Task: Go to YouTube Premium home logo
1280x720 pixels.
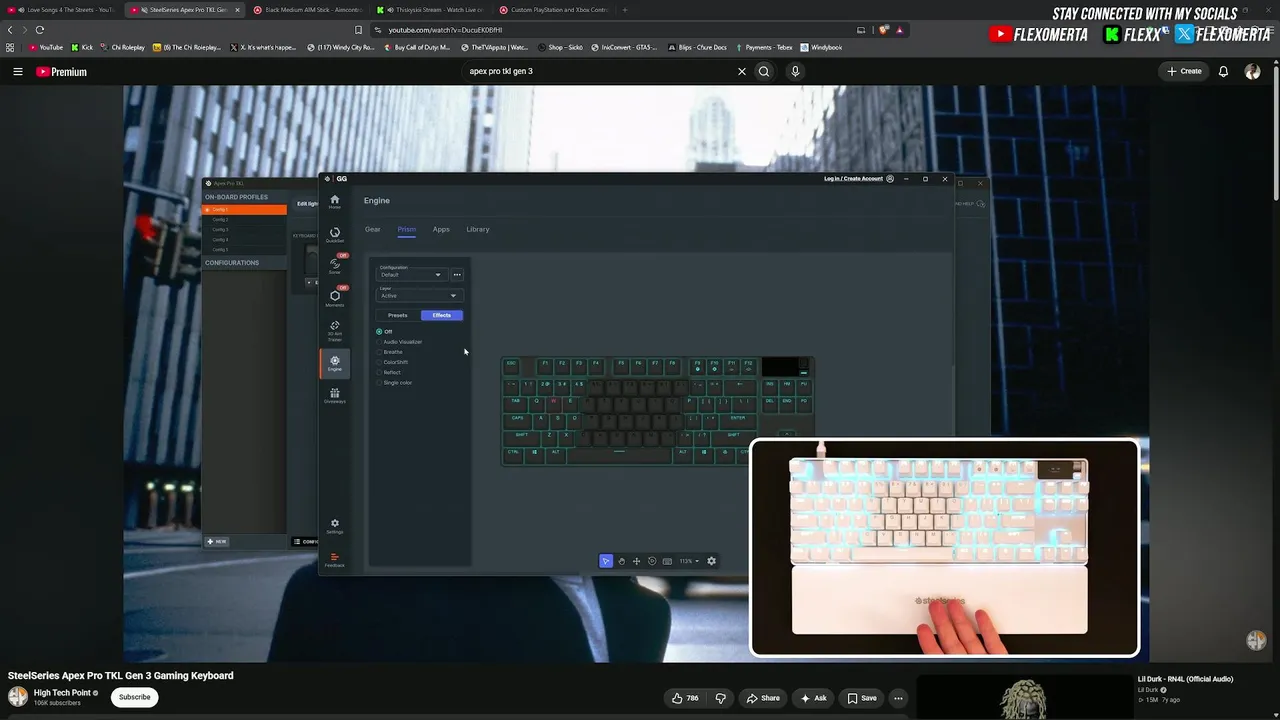Action: coord(61,72)
